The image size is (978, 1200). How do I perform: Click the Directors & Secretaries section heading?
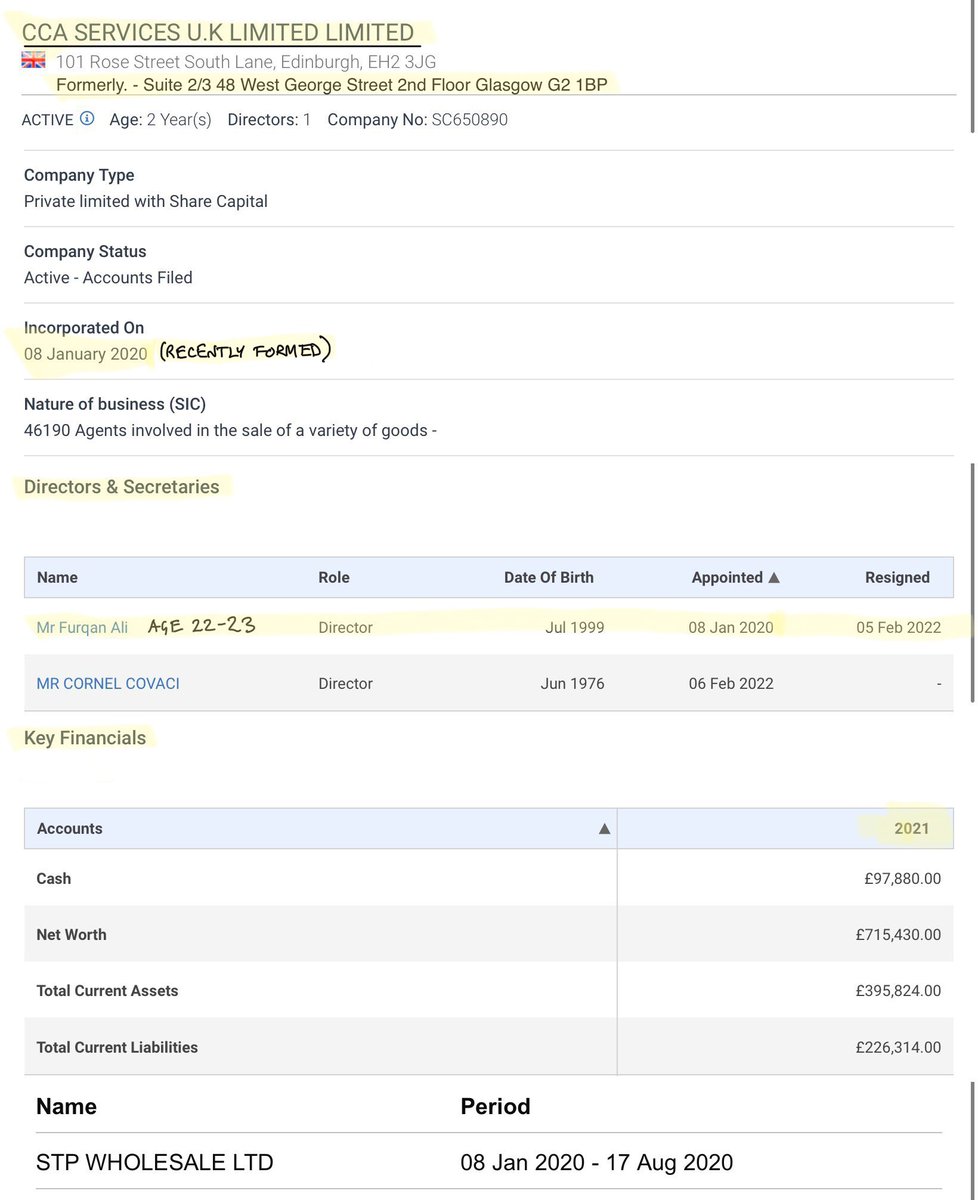click(x=122, y=487)
